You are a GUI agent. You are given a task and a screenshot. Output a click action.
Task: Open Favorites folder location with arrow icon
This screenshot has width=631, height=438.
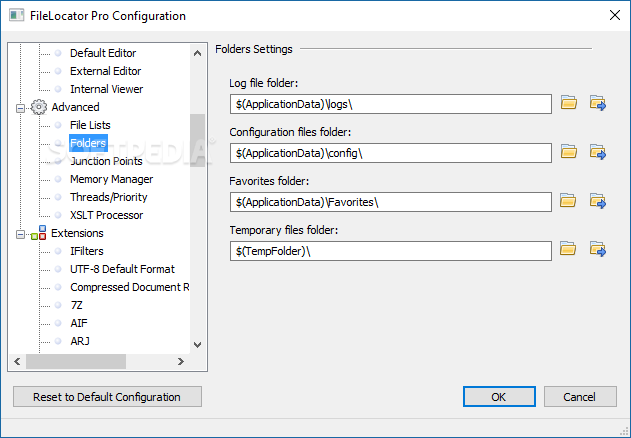598,200
